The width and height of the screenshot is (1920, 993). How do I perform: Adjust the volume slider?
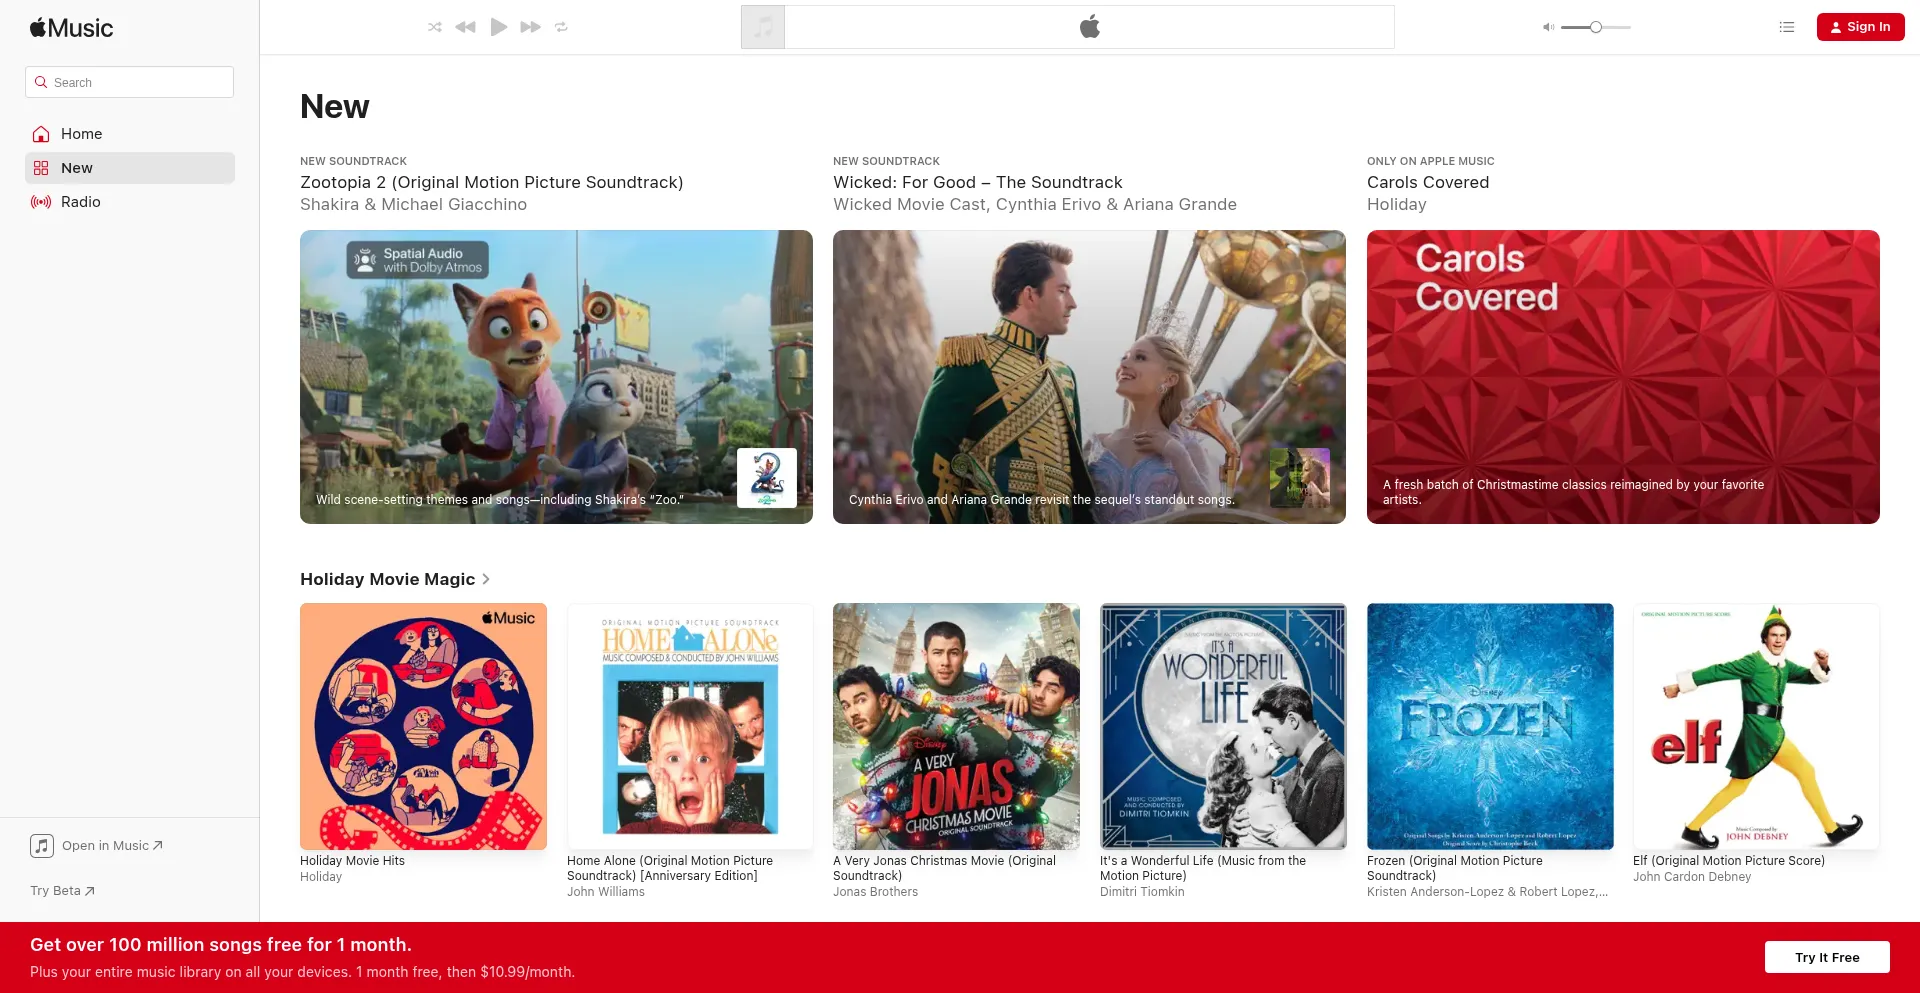click(1596, 27)
